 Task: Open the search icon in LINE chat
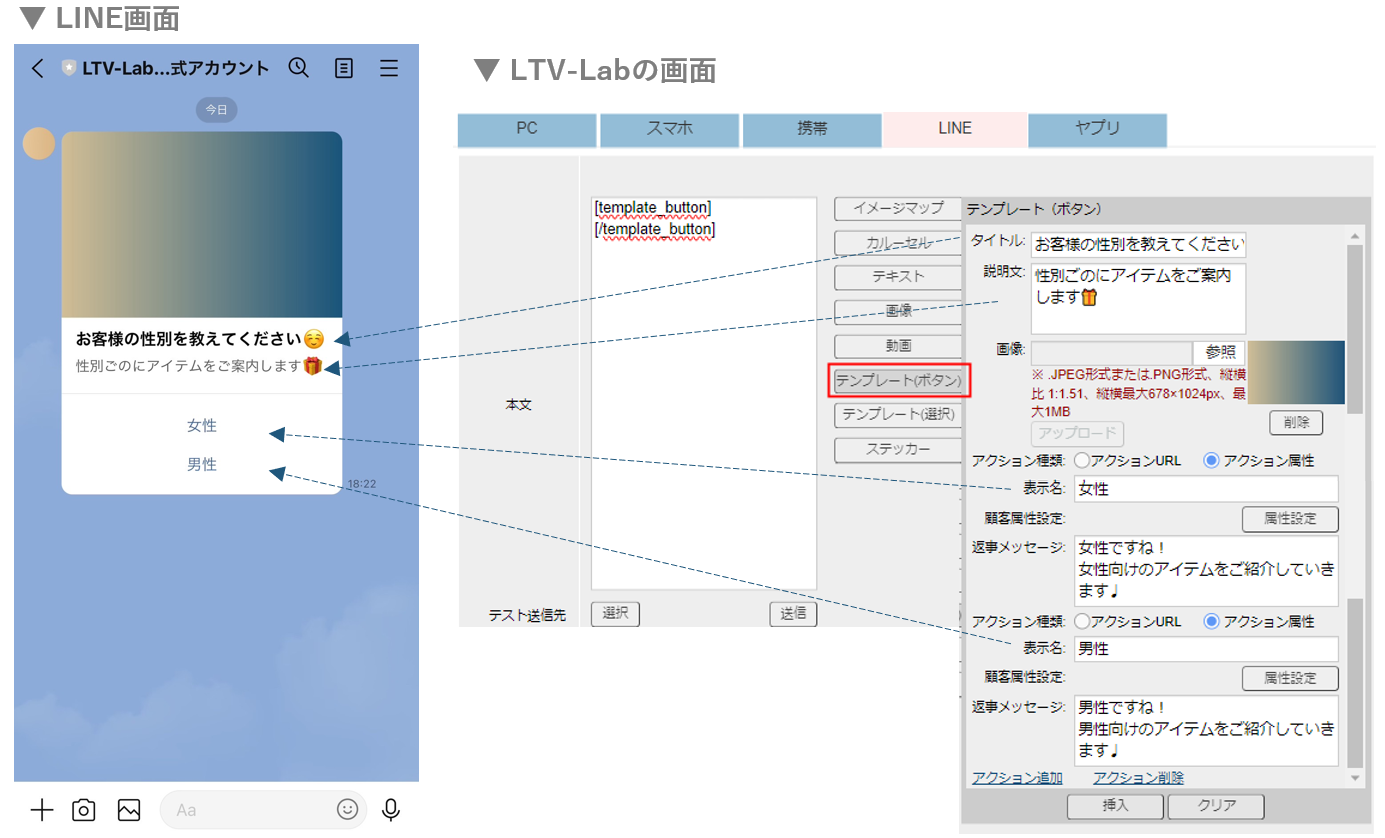pyautogui.click(x=298, y=68)
